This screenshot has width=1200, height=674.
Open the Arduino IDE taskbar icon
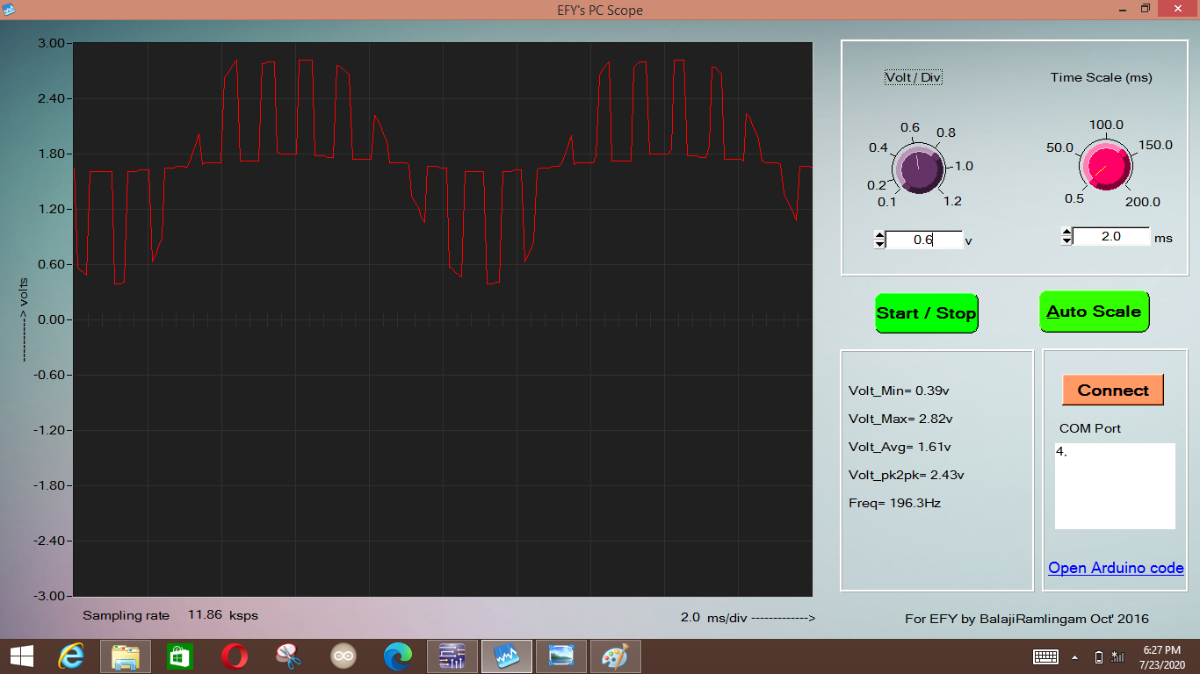[x=343, y=656]
